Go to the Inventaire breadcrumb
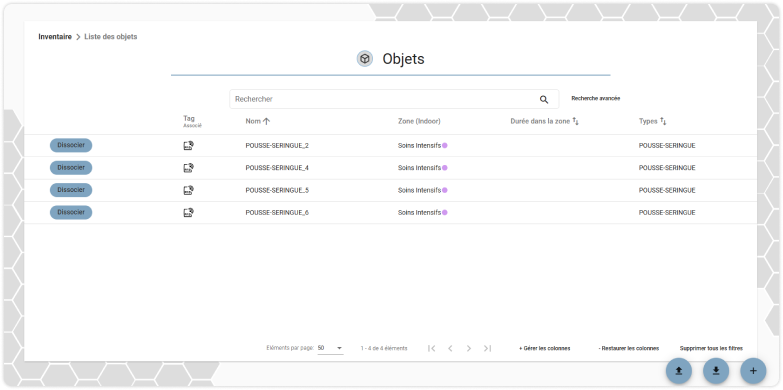This screenshot has width=783, height=390. (x=55, y=37)
